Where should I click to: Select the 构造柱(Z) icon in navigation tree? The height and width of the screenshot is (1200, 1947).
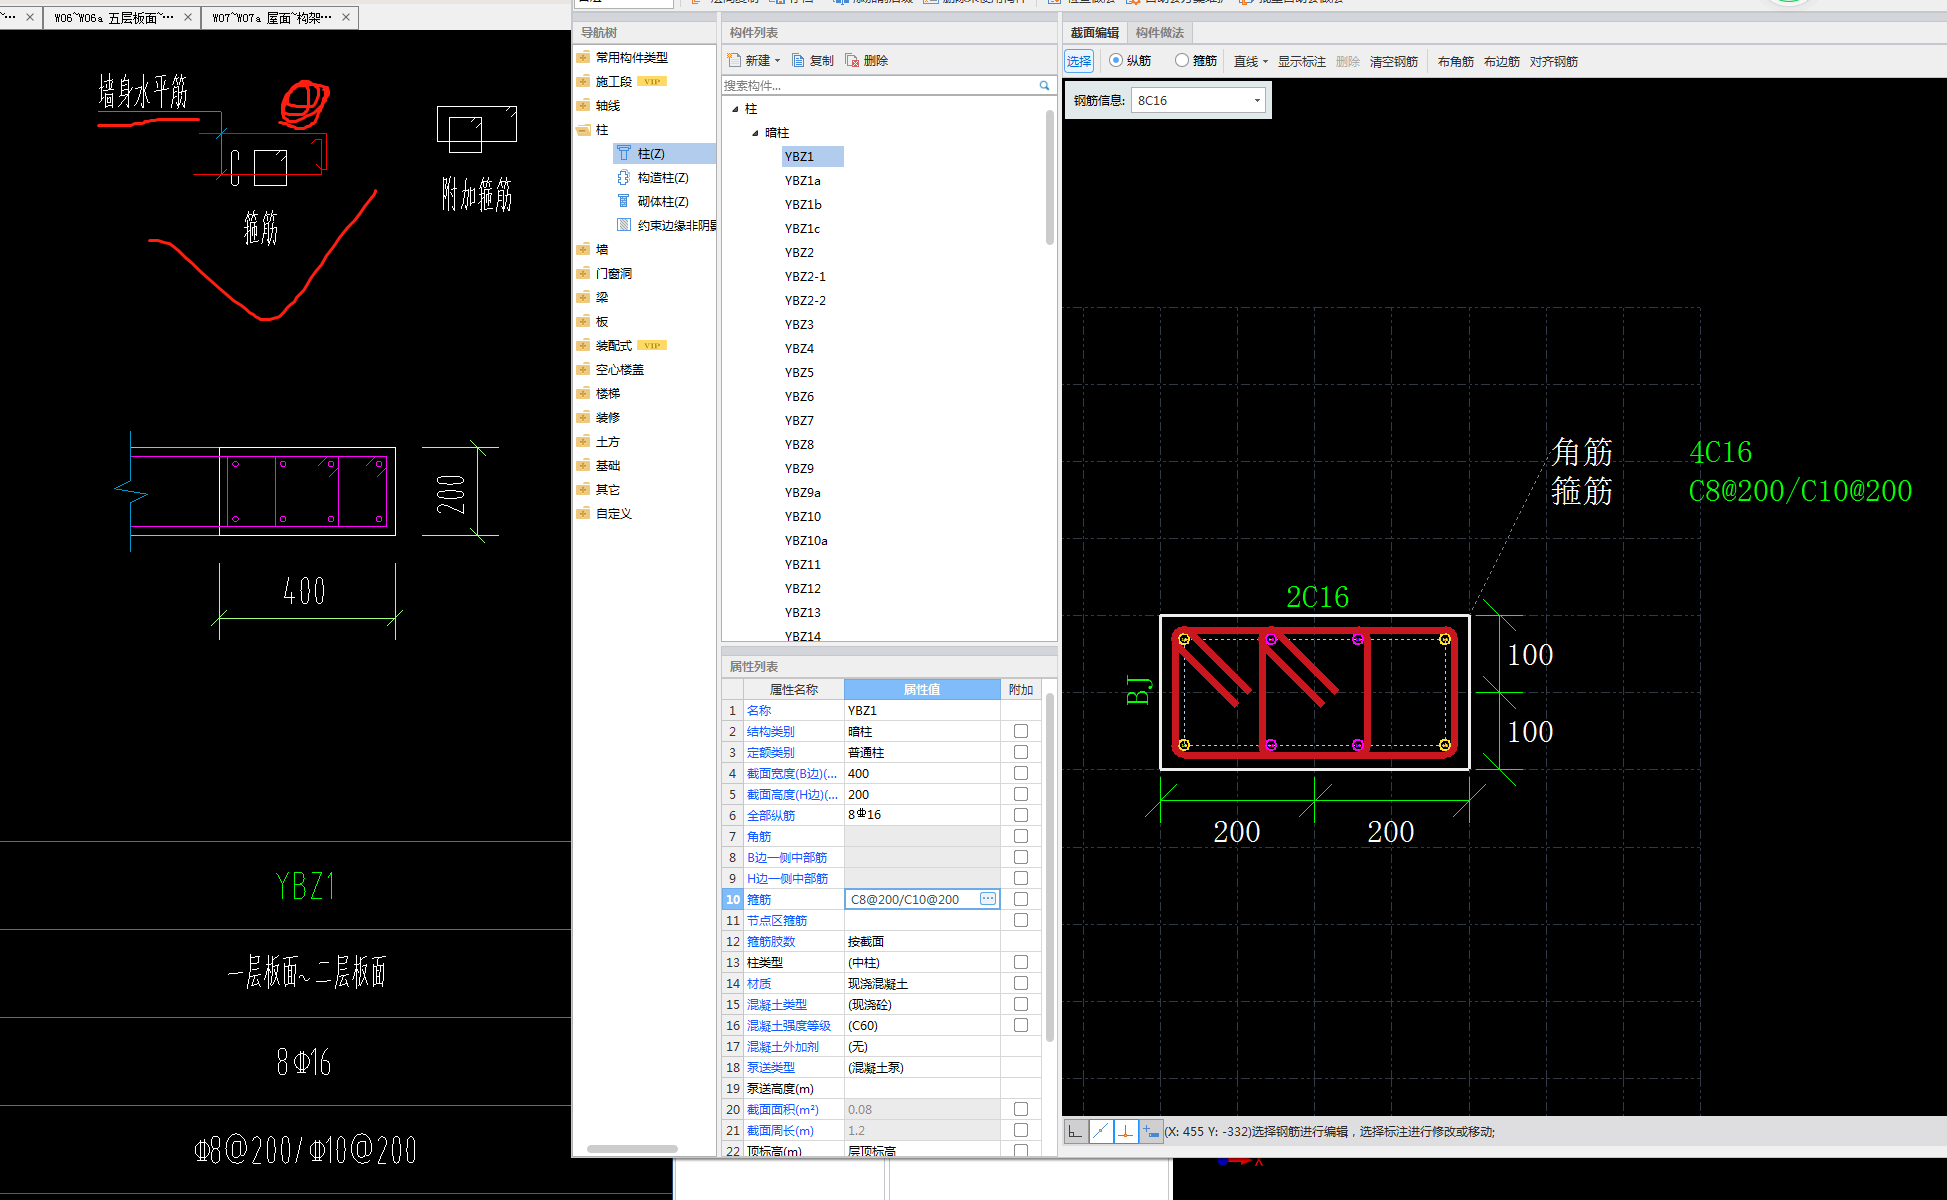pos(624,177)
